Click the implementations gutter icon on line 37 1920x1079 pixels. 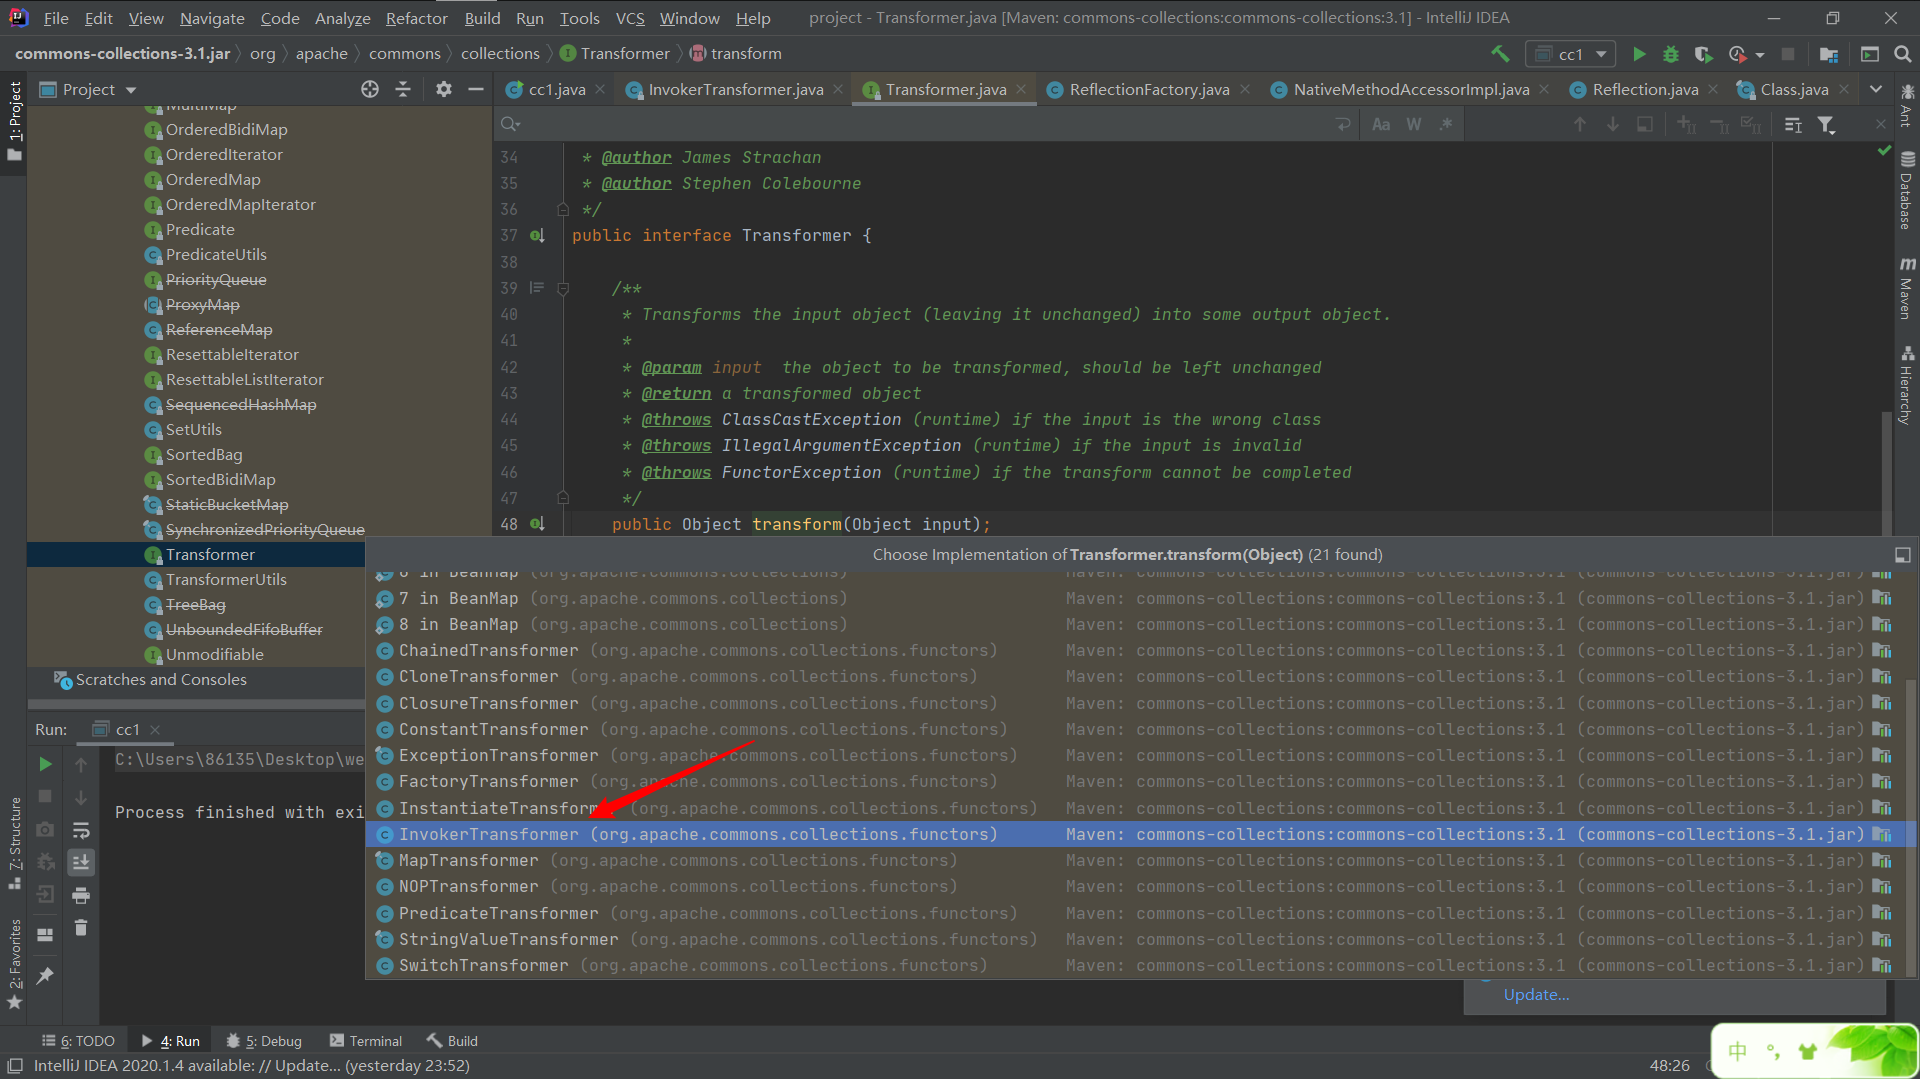click(x=537, y=236)
